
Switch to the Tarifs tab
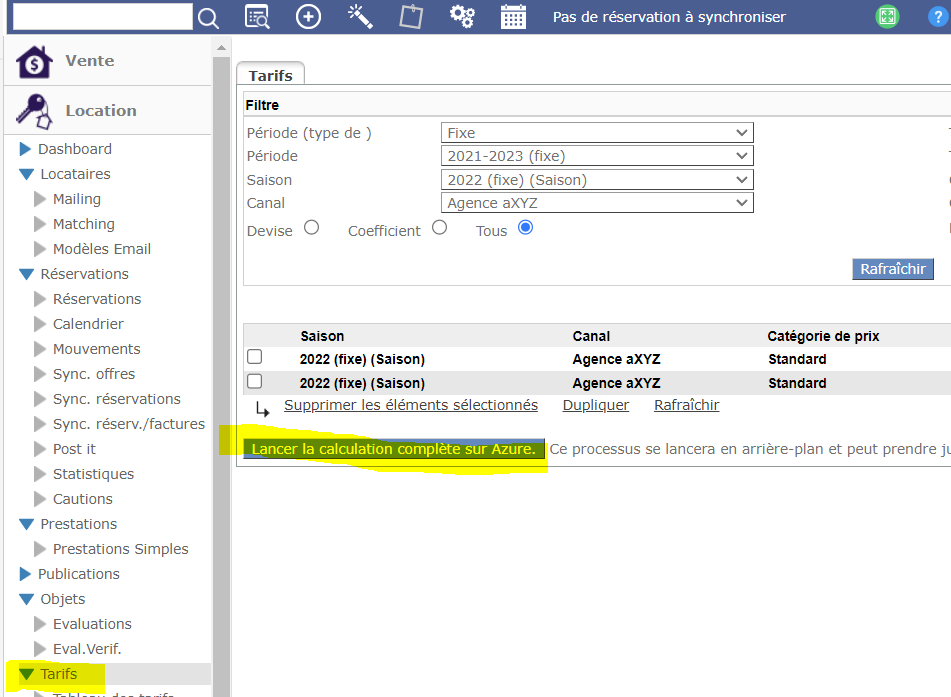[270, 75]
